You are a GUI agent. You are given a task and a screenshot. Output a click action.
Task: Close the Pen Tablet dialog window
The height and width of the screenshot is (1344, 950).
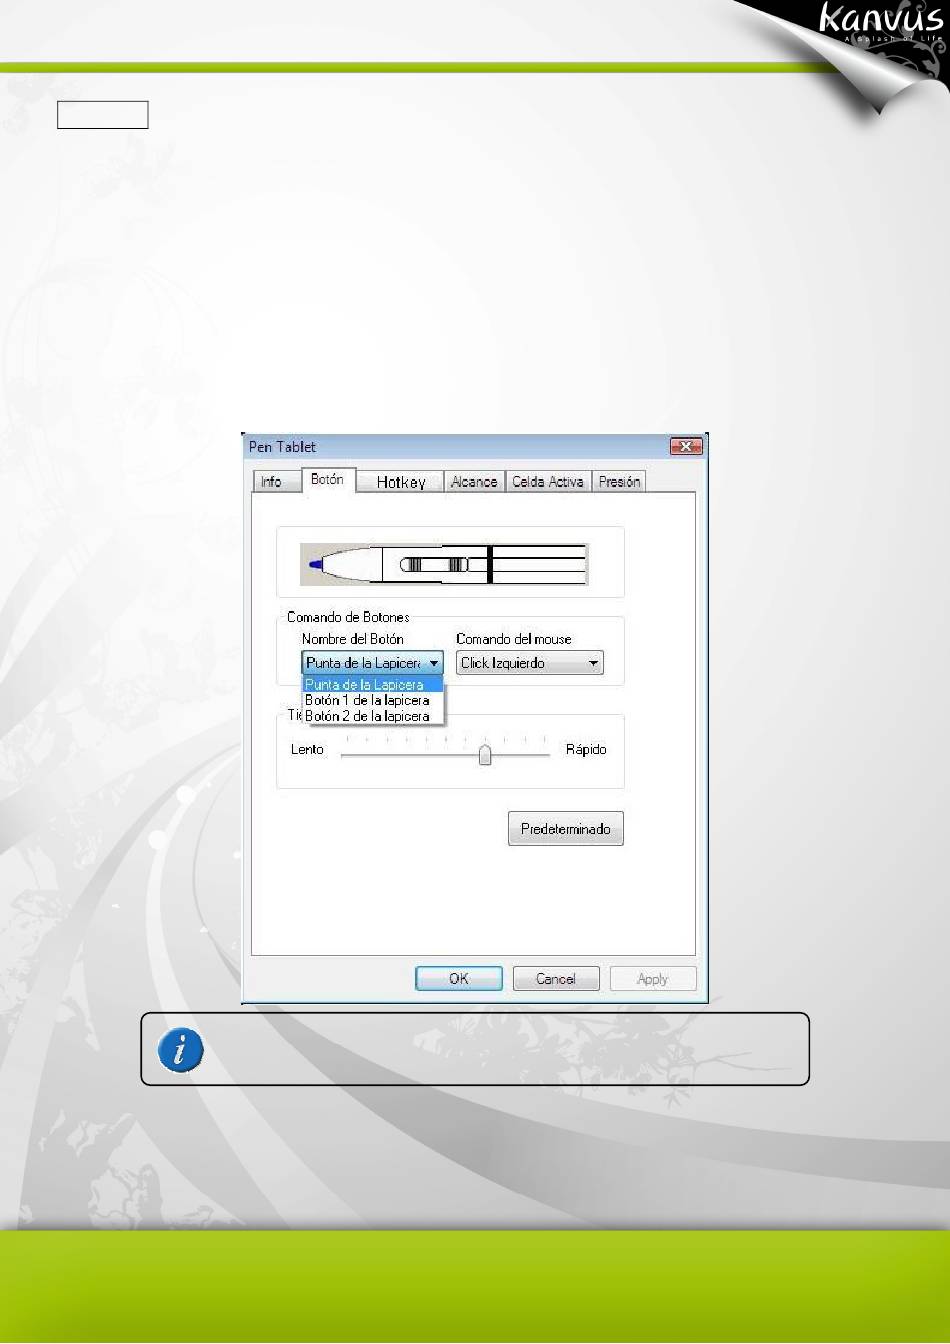tap(686, 447)
